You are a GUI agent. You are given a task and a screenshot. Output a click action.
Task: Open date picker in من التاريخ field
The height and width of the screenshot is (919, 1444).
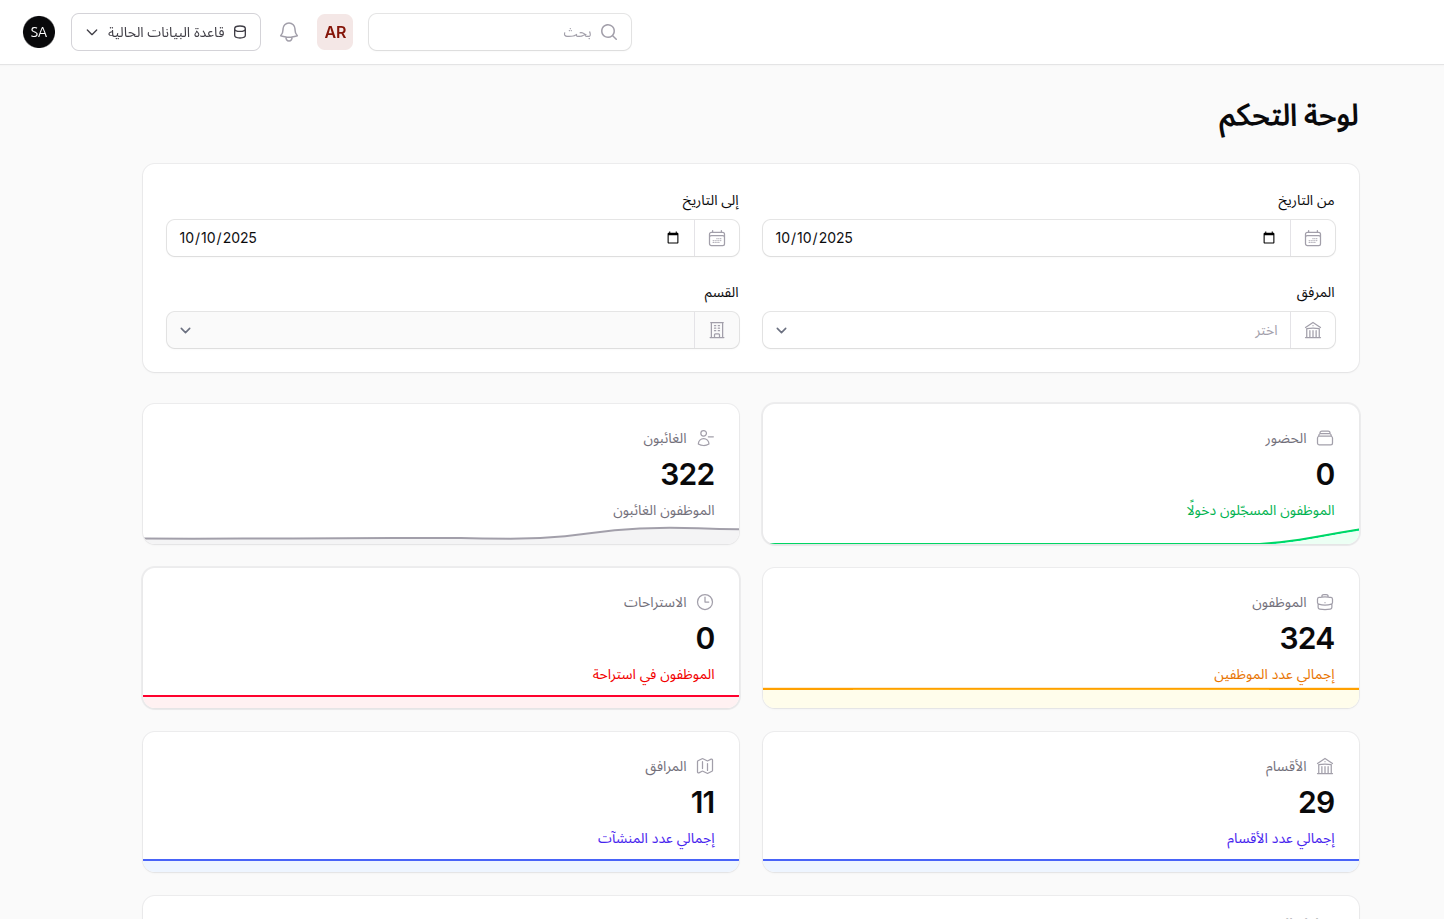pyautogui.click(x=1269, y=238)
